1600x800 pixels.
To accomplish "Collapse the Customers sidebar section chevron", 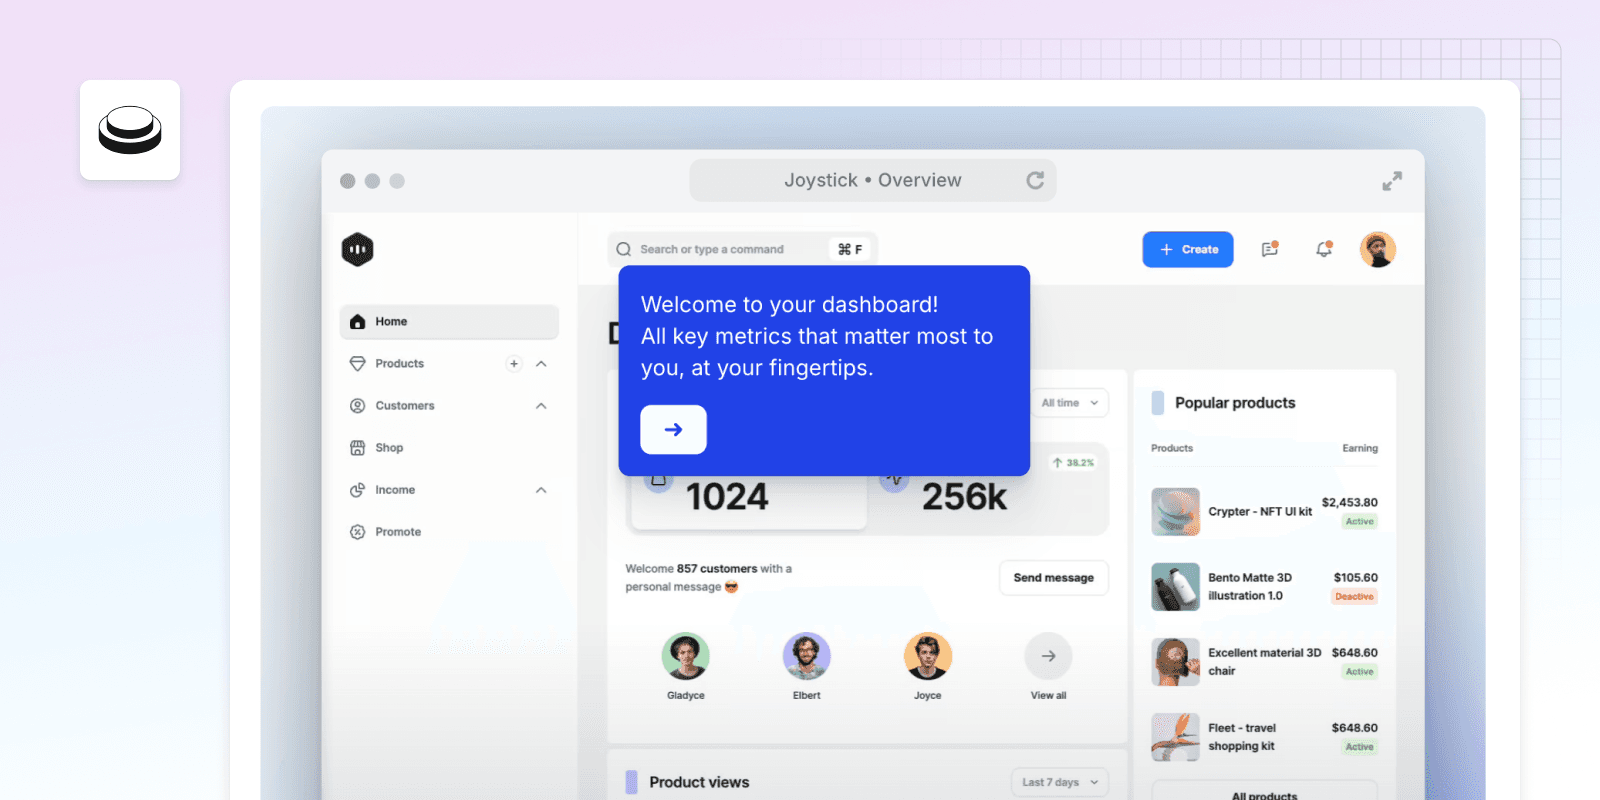I will pyautogui.click(x=541, y=406).
